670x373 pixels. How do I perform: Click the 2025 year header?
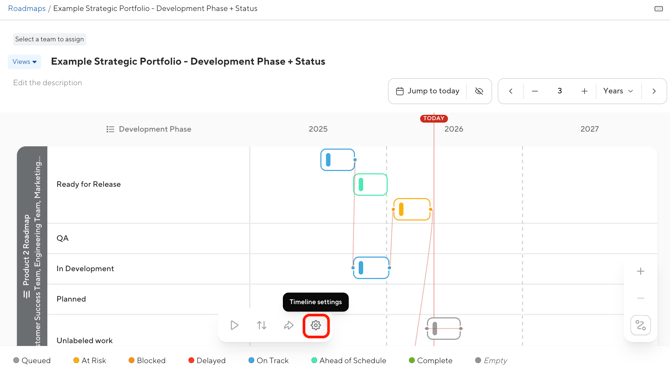(x=318, y=129)
